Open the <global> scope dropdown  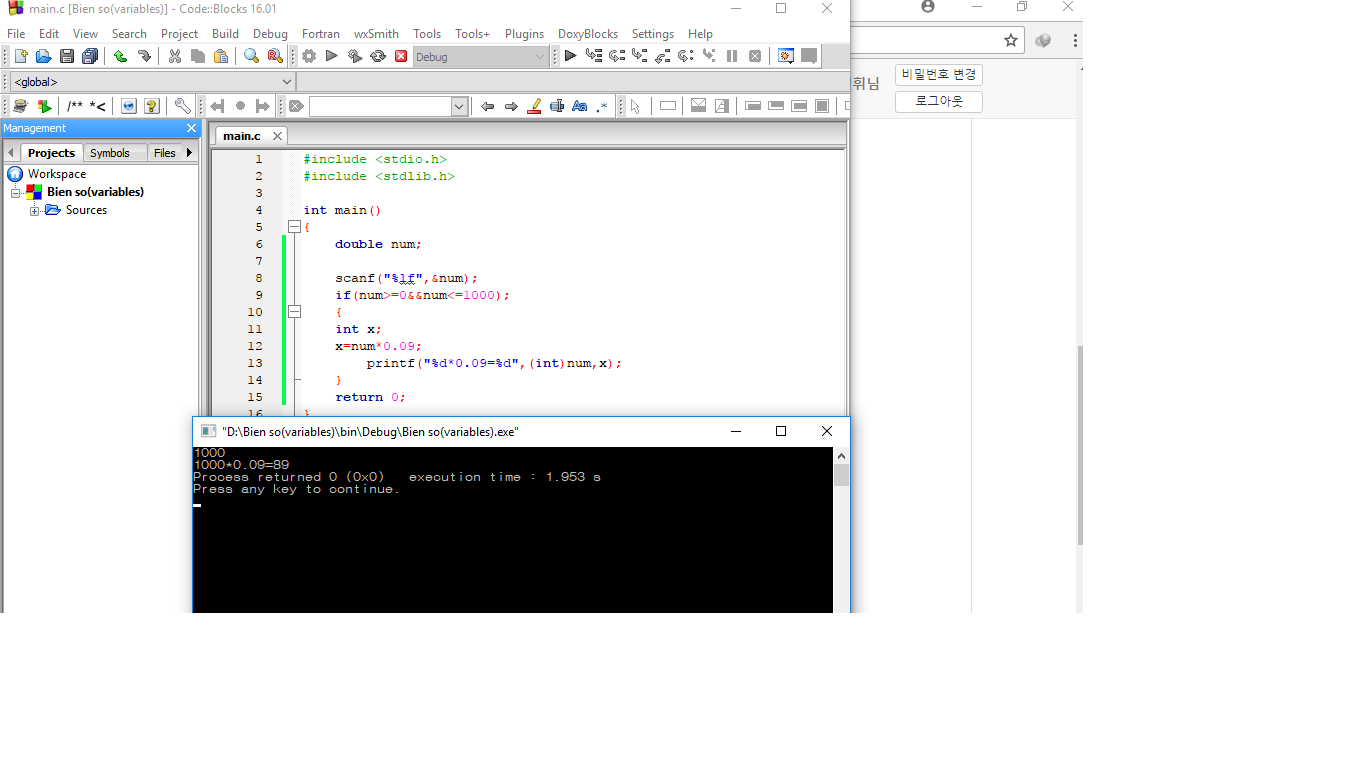point(286,82)
